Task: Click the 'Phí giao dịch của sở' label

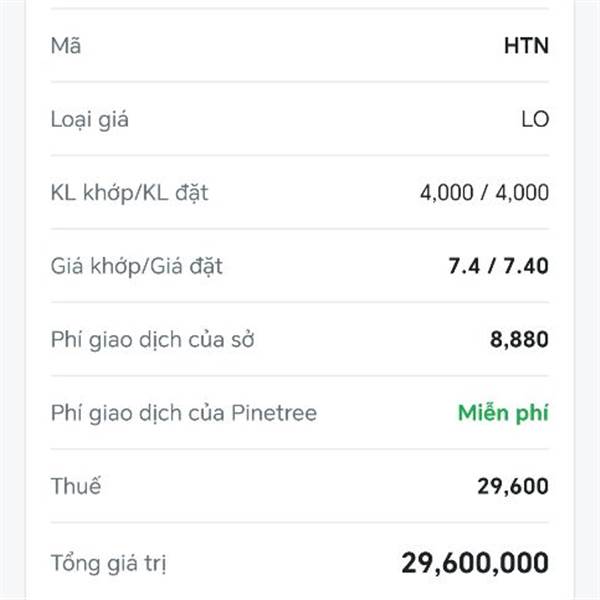Action: [152, 340]
